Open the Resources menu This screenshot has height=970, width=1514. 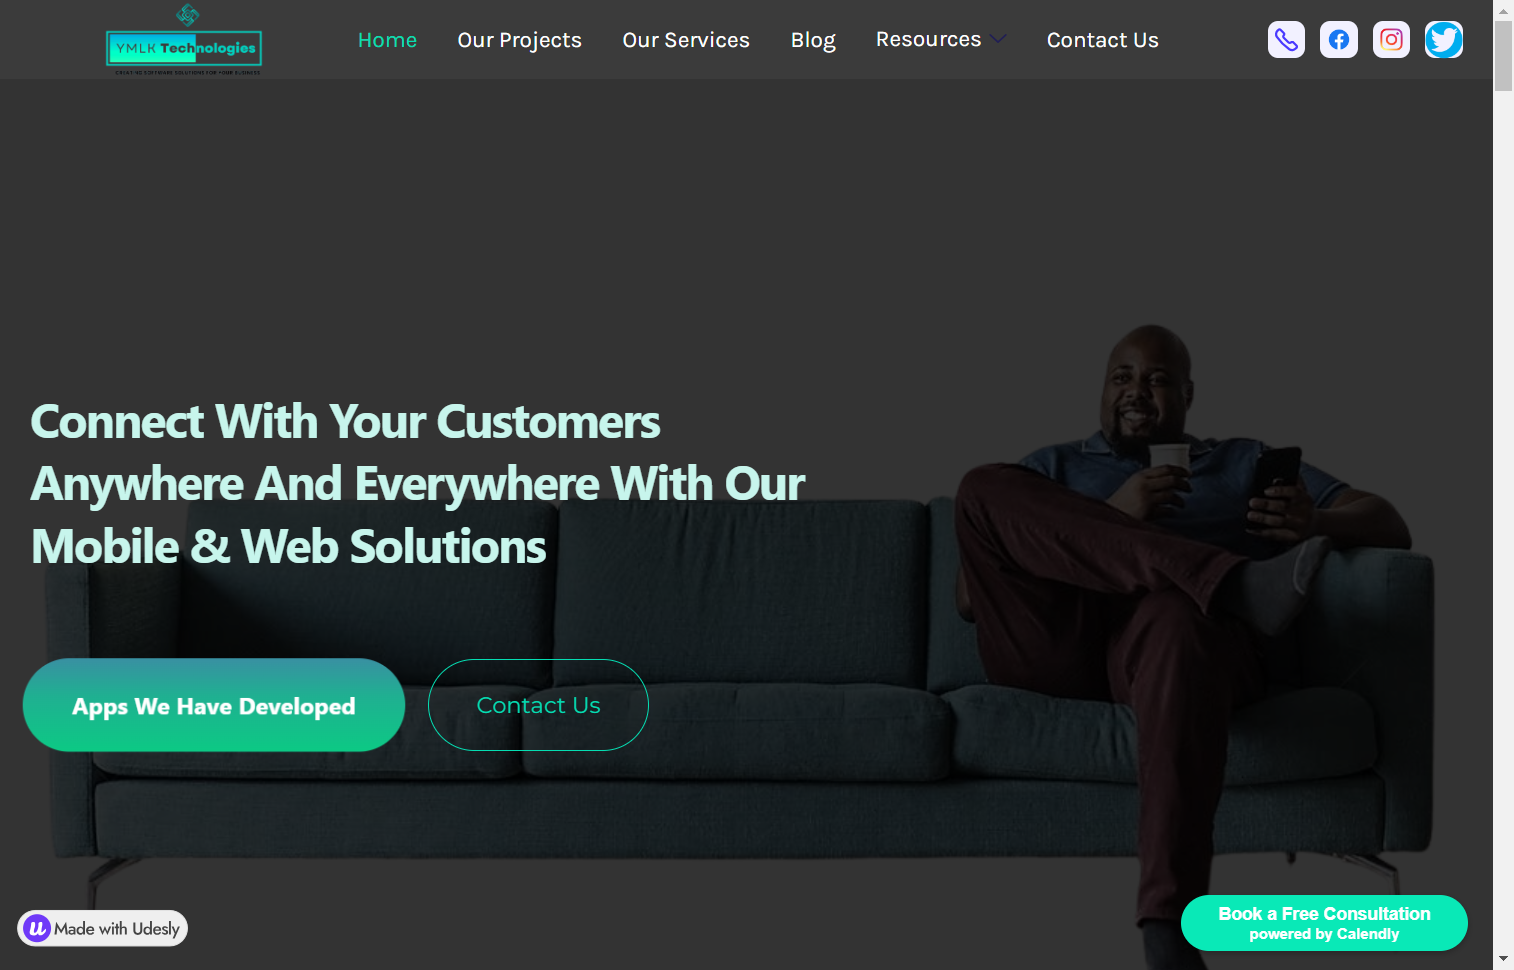point(928,39)
